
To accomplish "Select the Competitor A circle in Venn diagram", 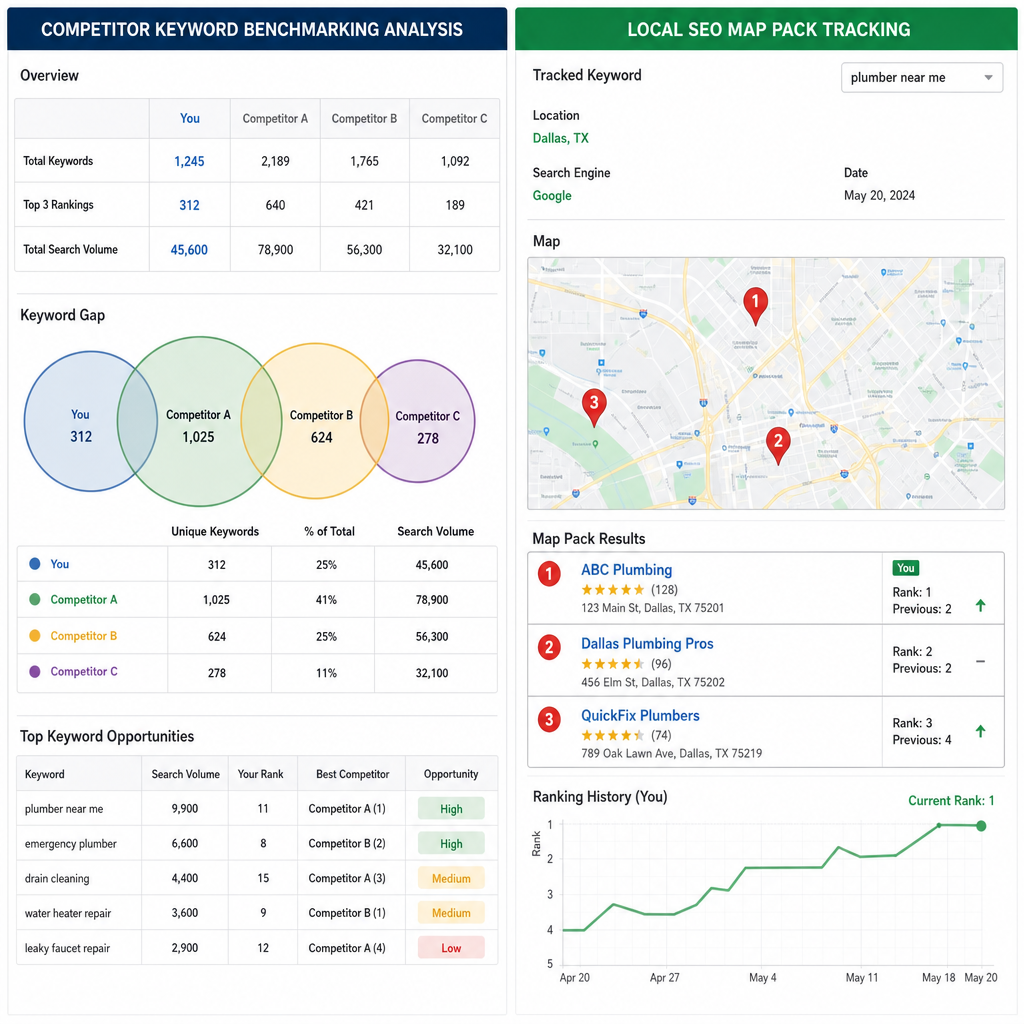I will [199, 421].
